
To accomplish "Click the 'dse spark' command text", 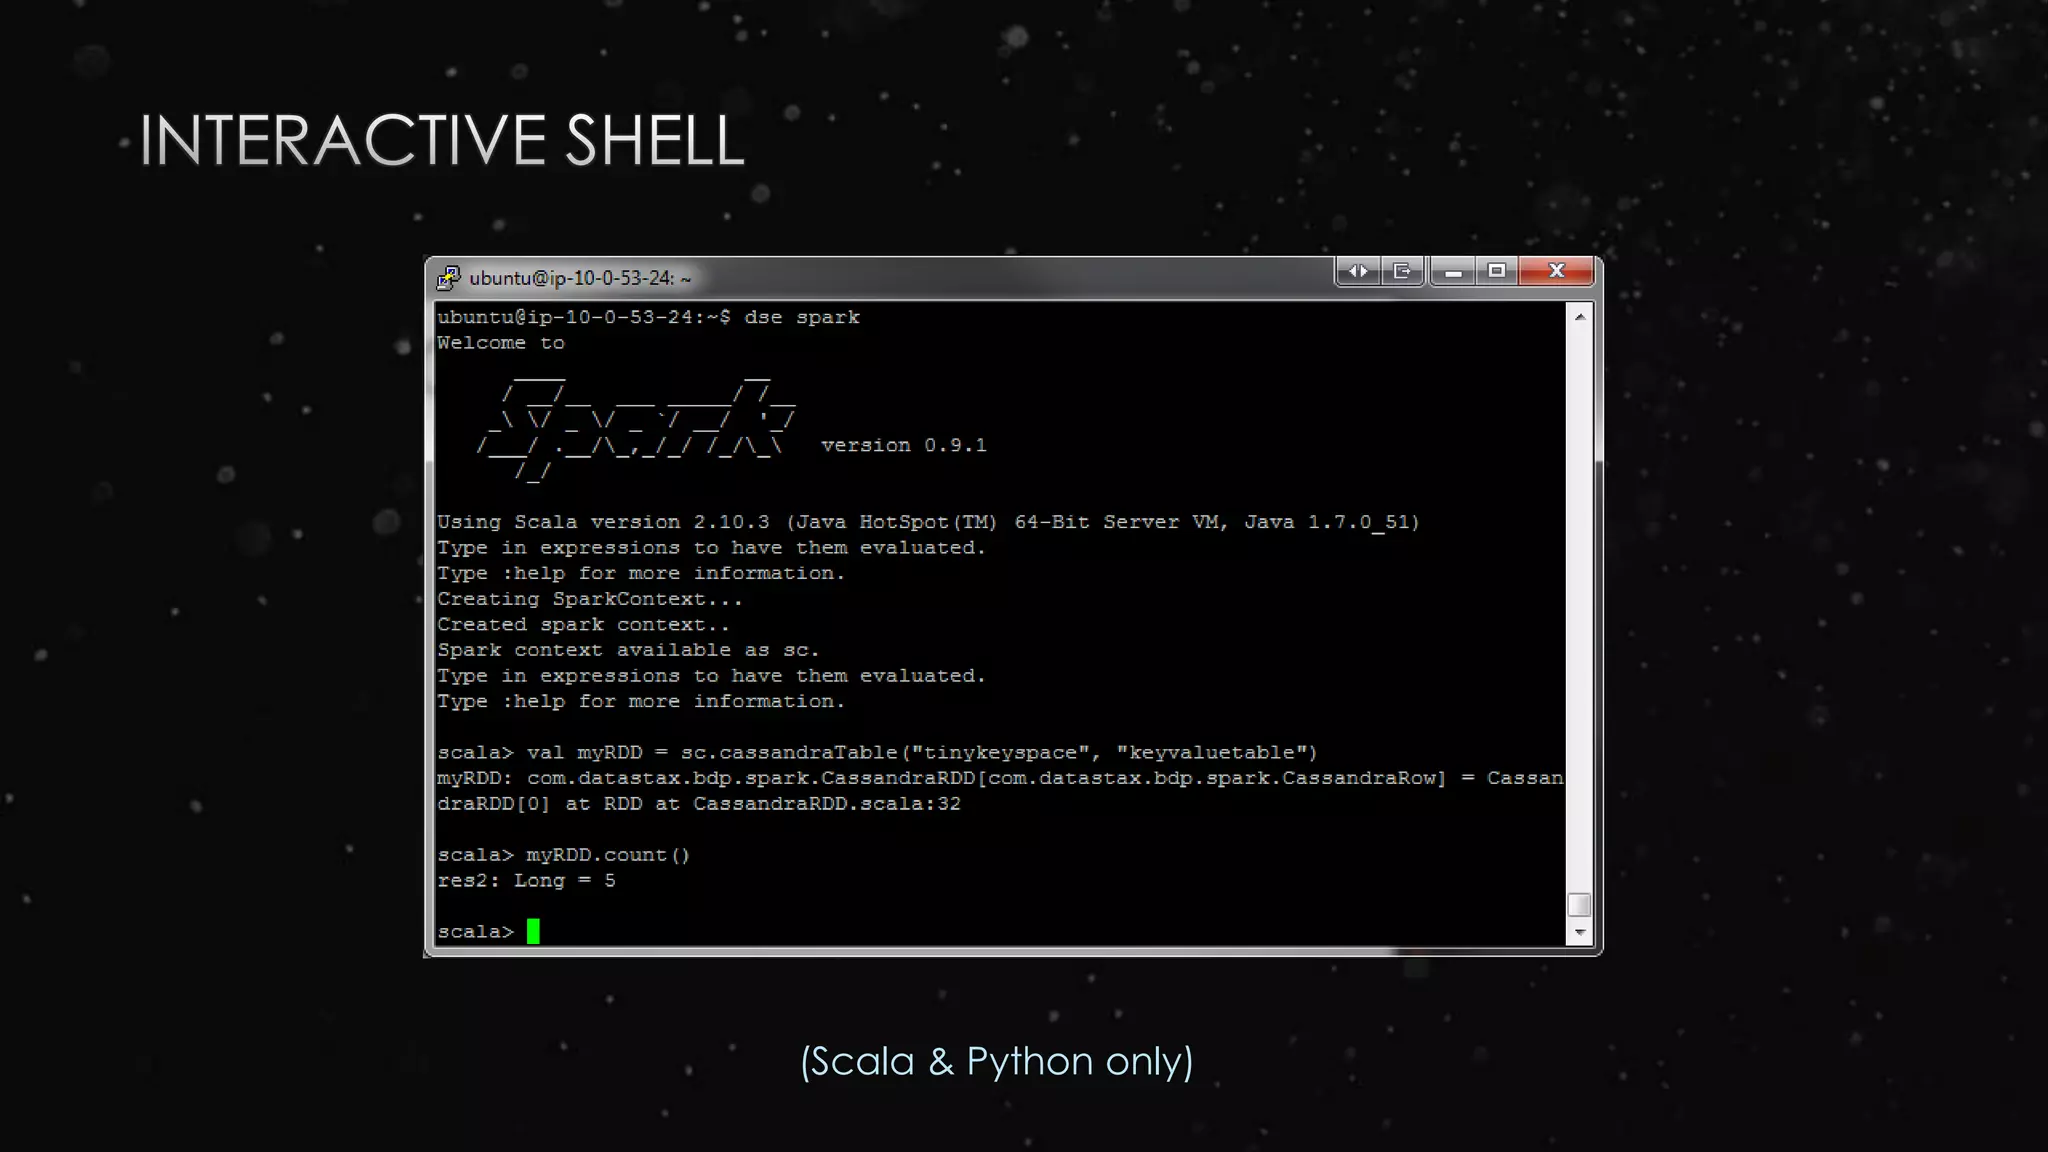I will tap(802, 317).
